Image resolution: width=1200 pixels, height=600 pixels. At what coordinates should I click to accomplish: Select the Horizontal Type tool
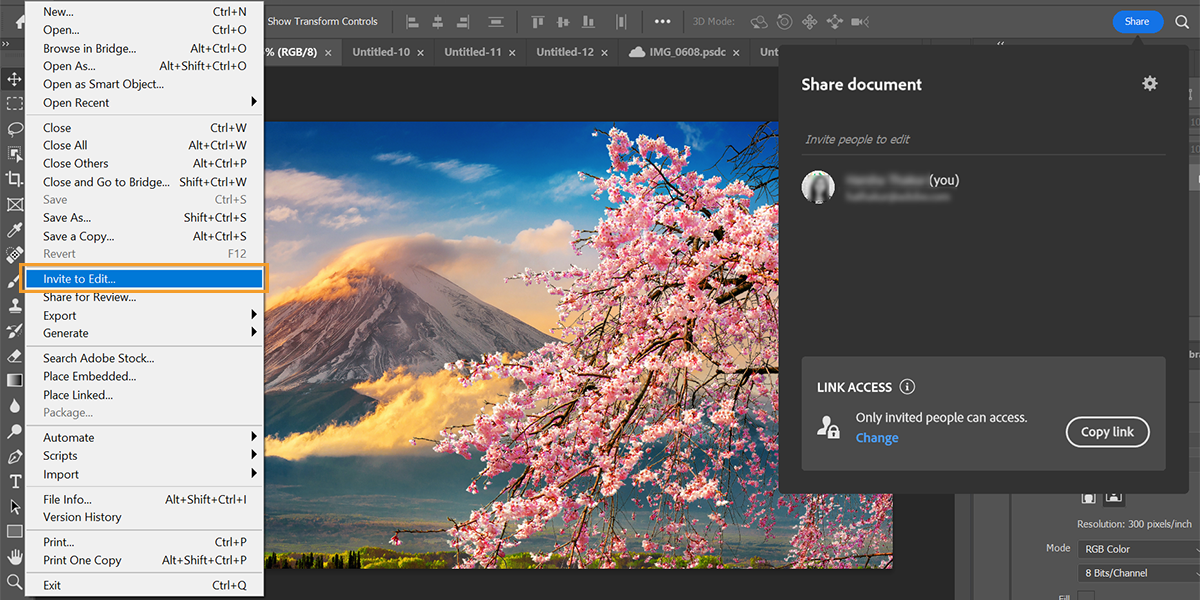click(x=14, y=481)
